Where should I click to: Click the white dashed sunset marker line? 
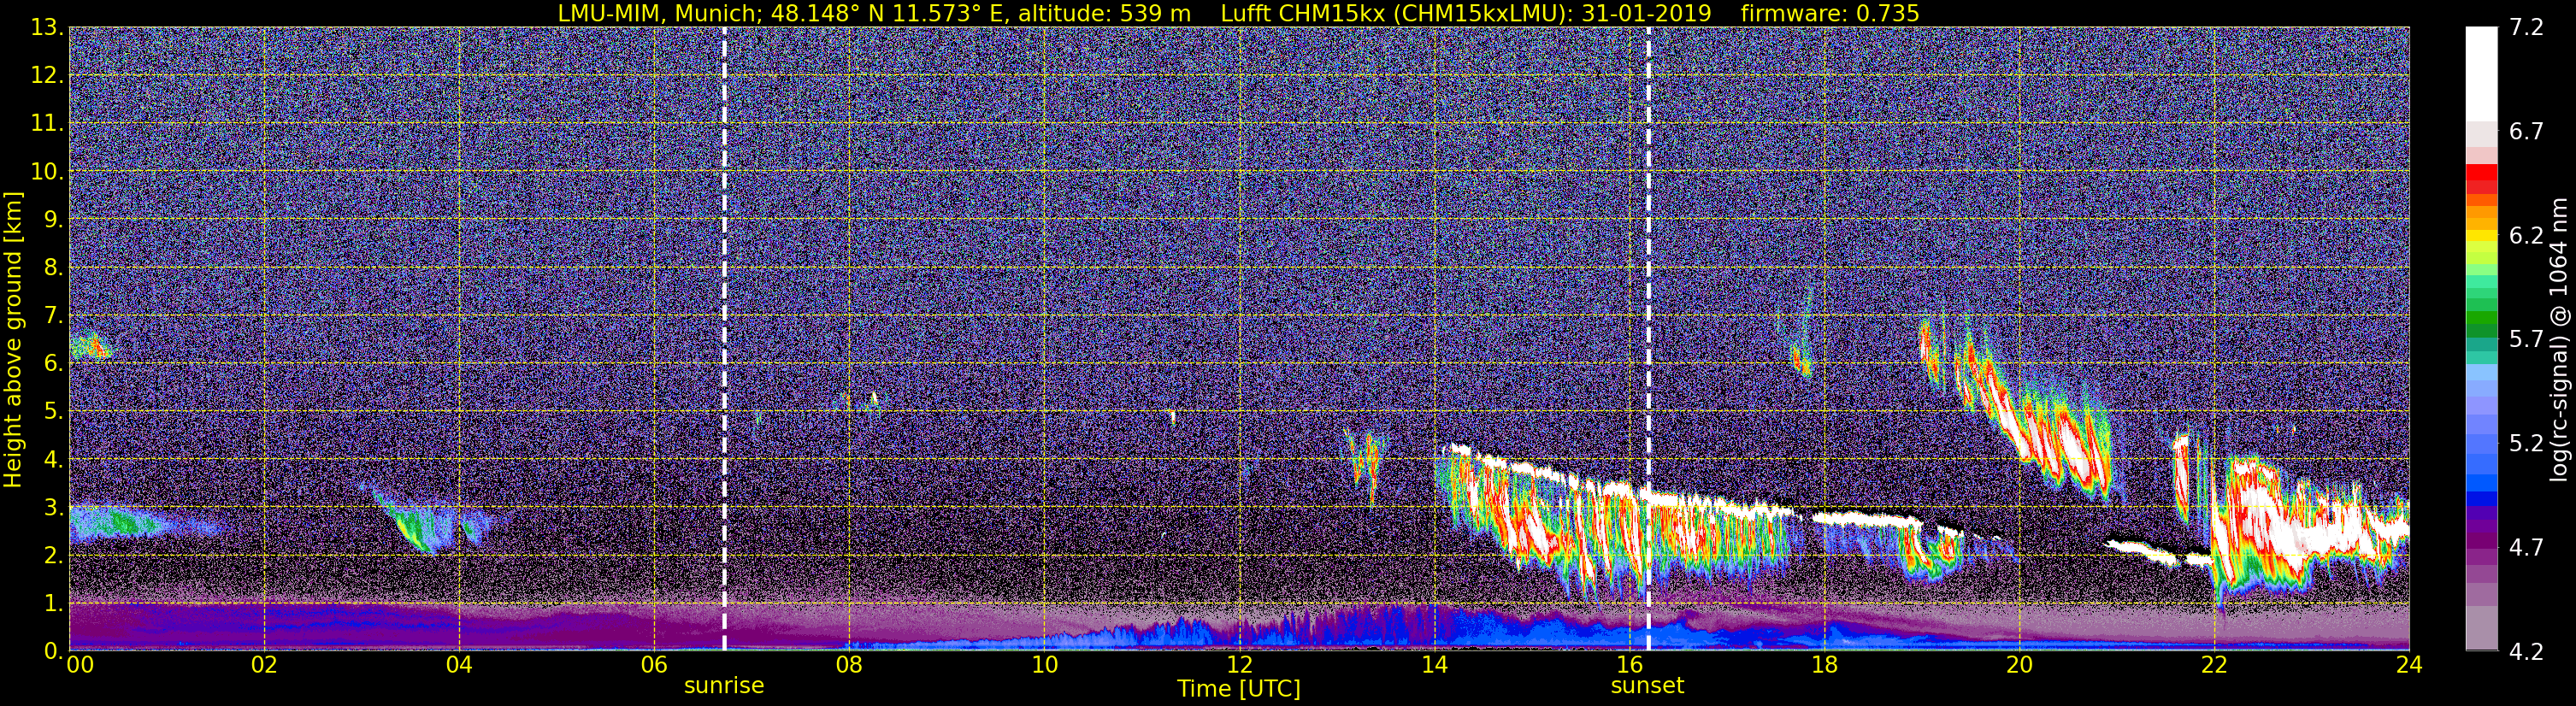click(1648, 339)
